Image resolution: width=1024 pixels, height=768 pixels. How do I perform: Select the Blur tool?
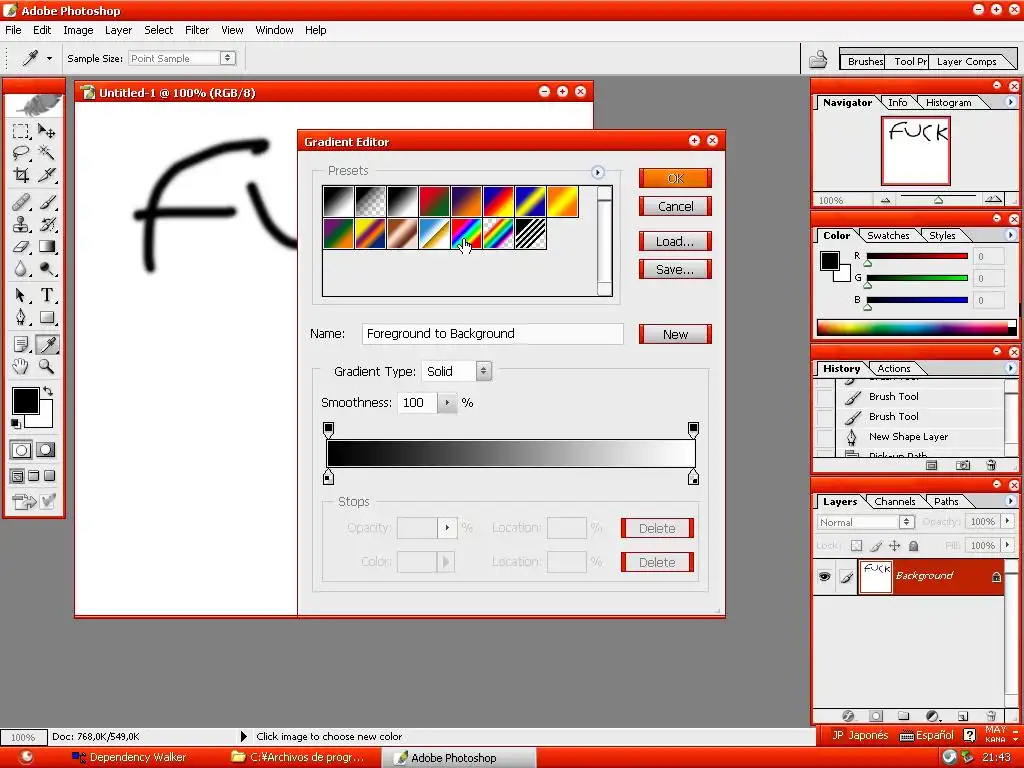21,268
